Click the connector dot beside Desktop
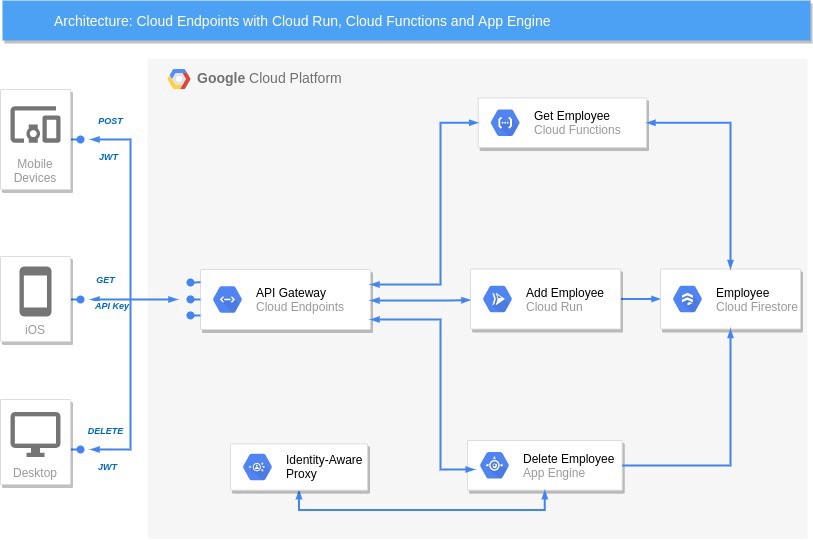 pos(80,449)
